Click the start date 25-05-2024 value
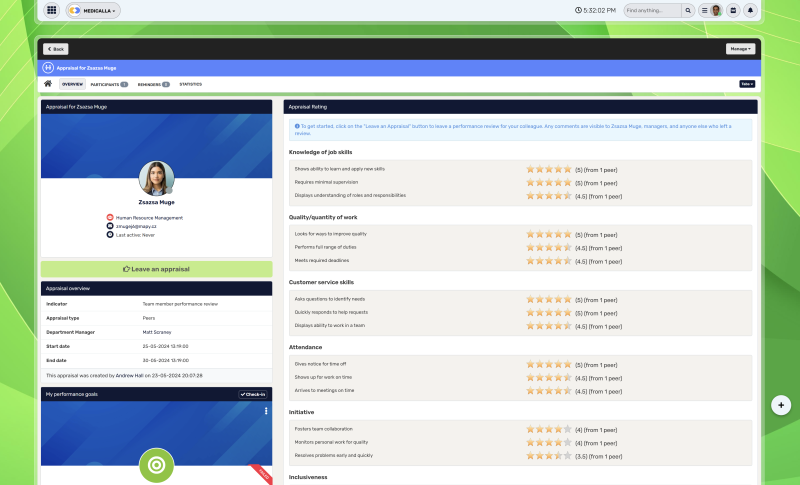 click(165, 346)
